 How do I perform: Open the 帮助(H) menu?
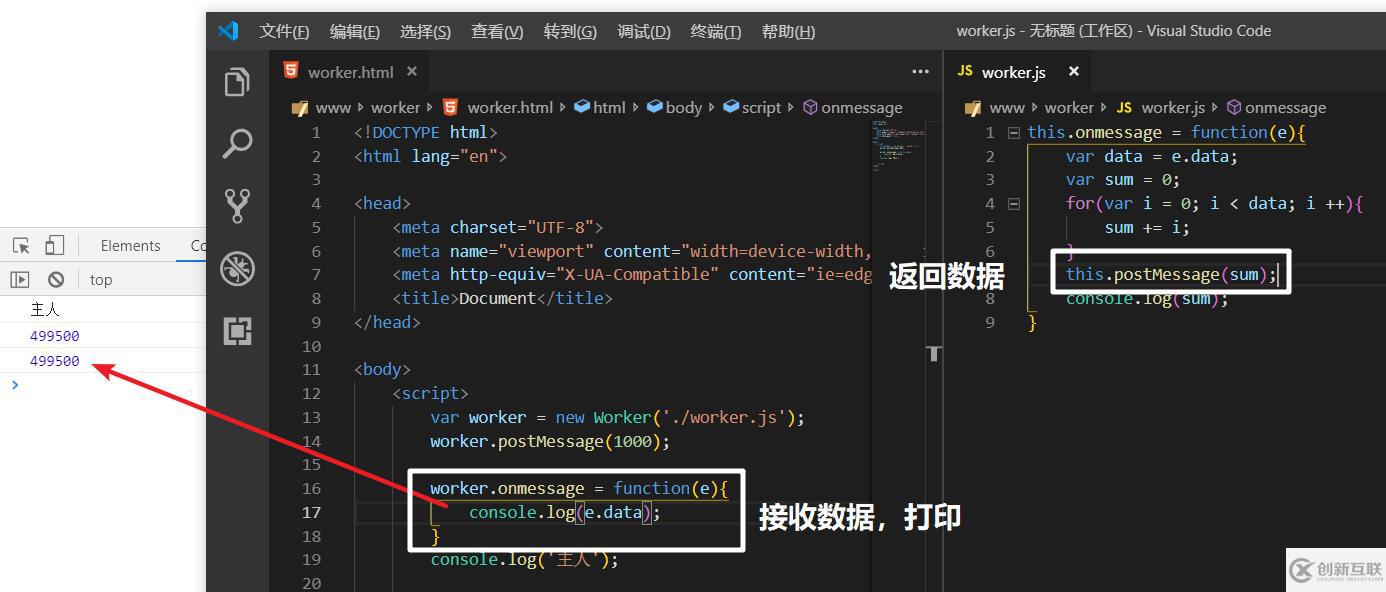click(x=788, y=31)
